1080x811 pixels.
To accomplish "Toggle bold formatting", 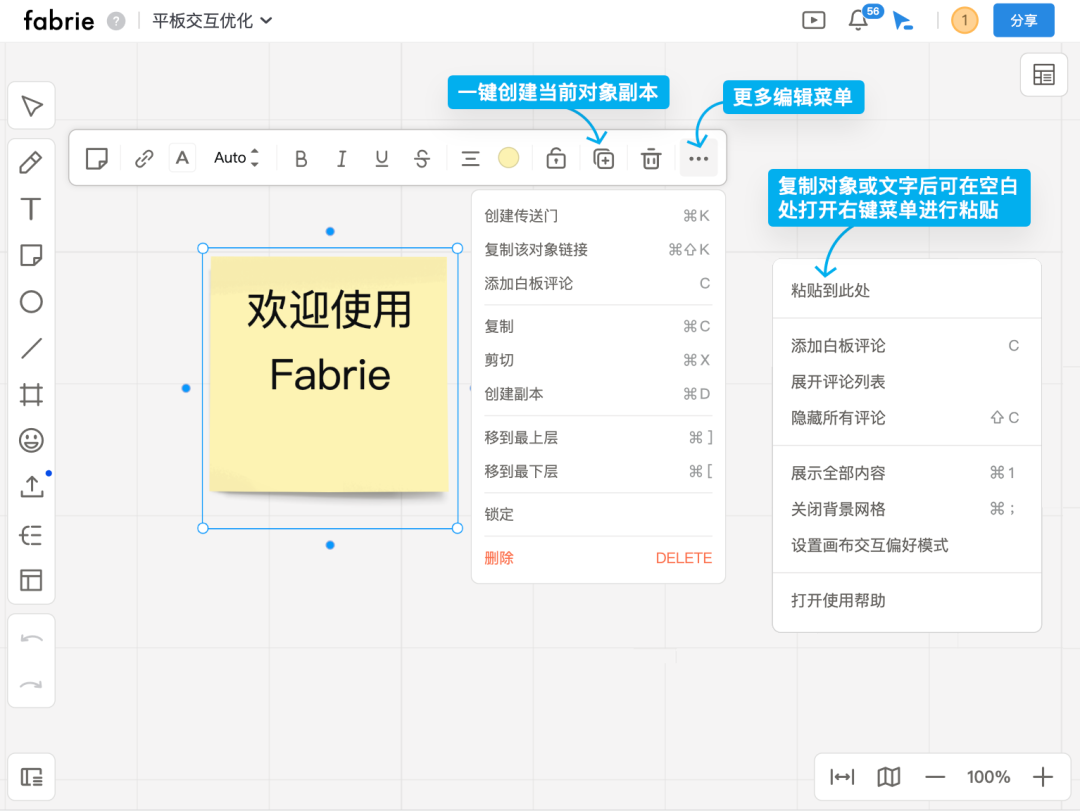I will click(x=301, y=159).
